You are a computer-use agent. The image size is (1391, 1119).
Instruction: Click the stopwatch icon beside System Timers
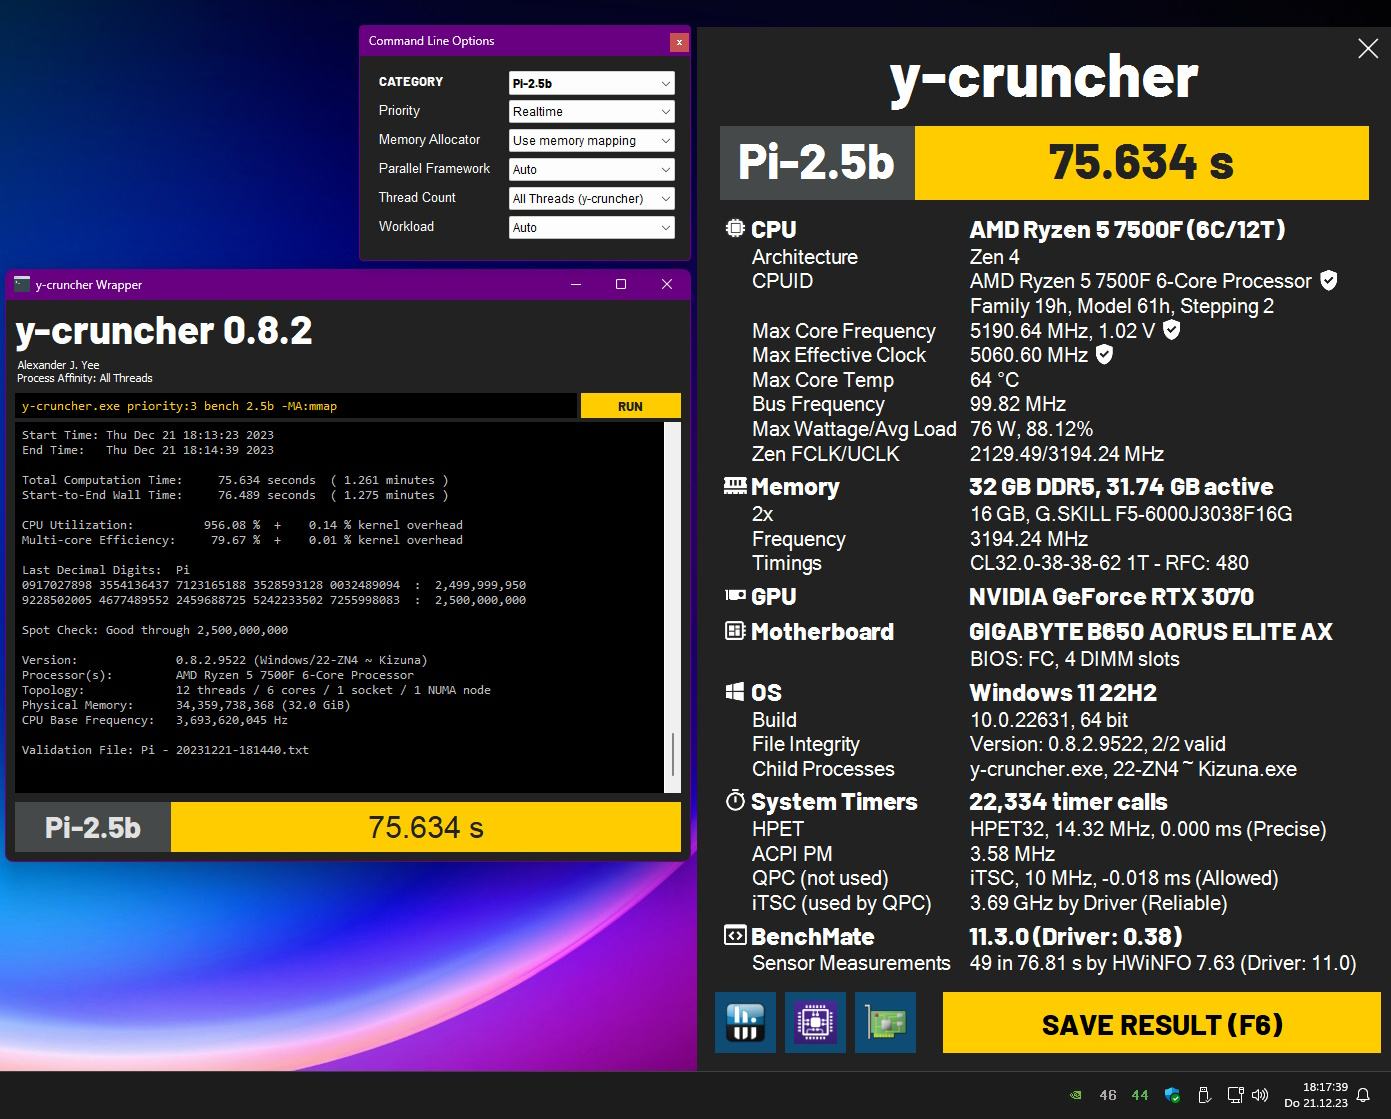click(735, 800)
